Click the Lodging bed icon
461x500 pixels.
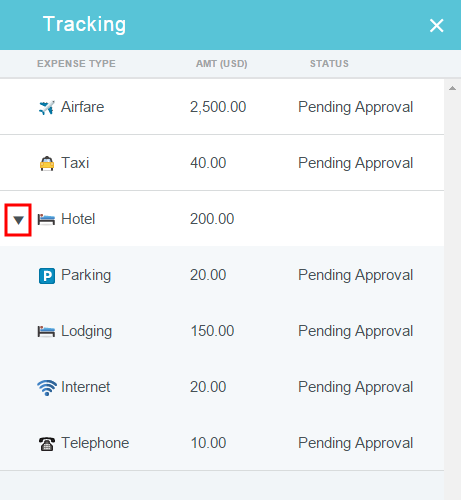click(x=46, y=331)
